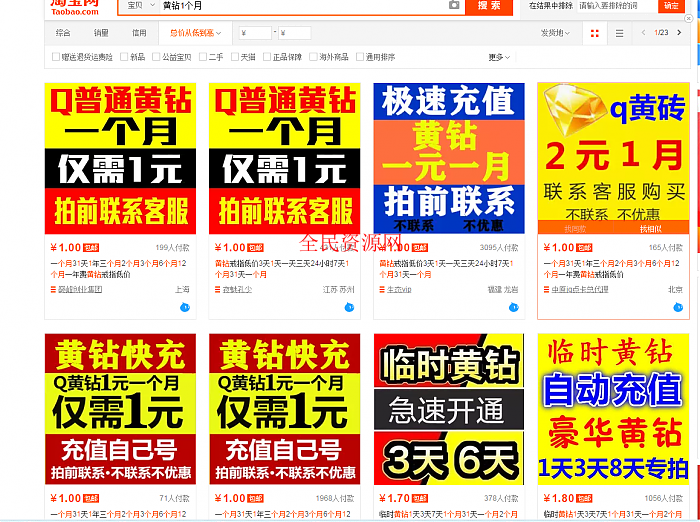Open 黄钻快充 image above the 71人付款 listing
This screenshot has height=522, width=700.
point(120,409)
